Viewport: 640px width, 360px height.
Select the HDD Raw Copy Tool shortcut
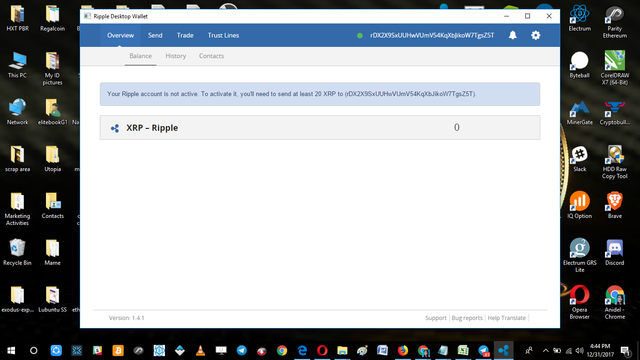(x=614, y=162)
